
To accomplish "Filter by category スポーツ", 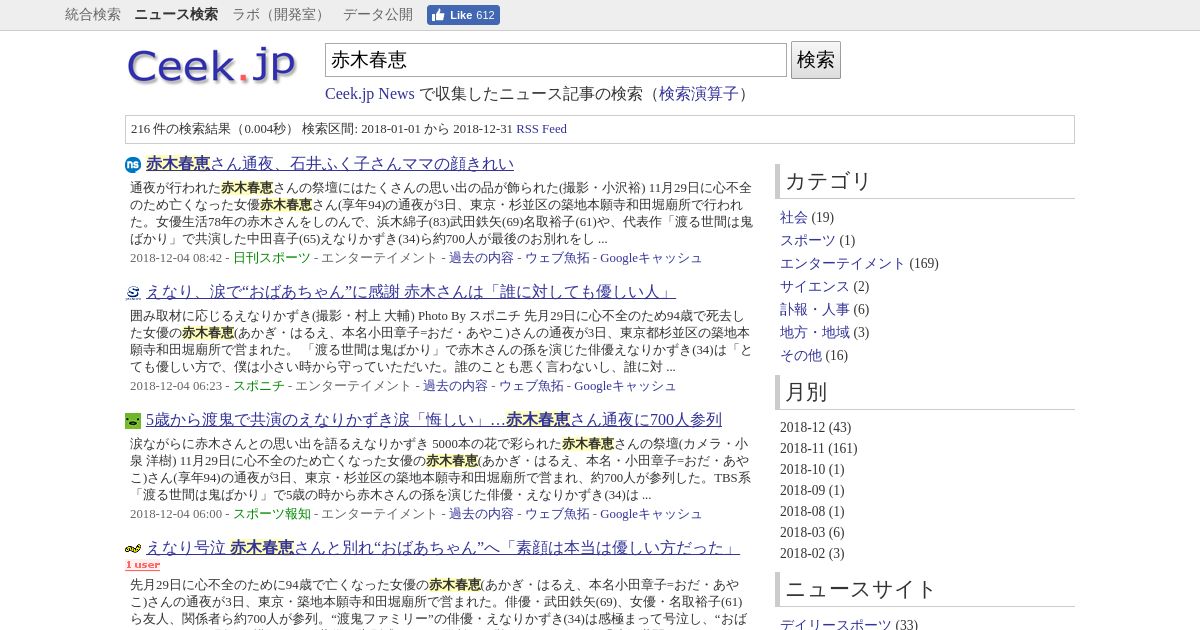I will 808,241.
